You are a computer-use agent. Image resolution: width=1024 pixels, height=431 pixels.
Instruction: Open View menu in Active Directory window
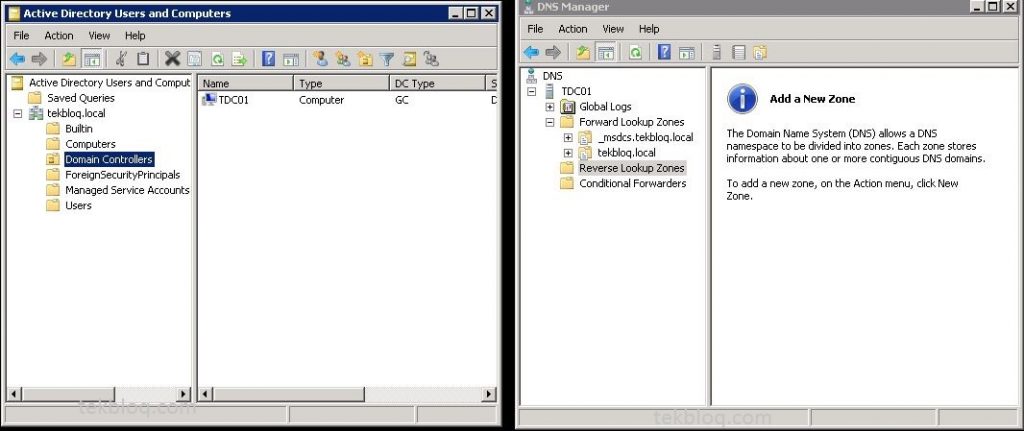tap(99, 35)
